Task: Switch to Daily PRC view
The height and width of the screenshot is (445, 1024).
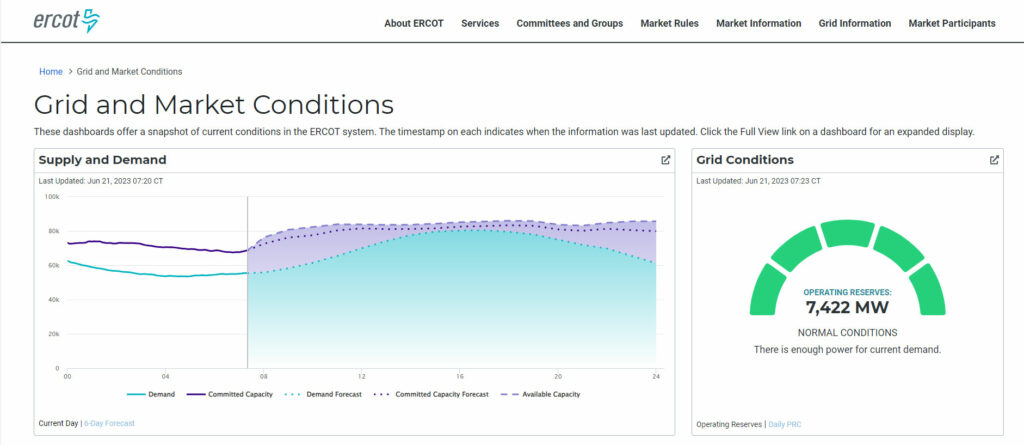Action: (784, 425)
